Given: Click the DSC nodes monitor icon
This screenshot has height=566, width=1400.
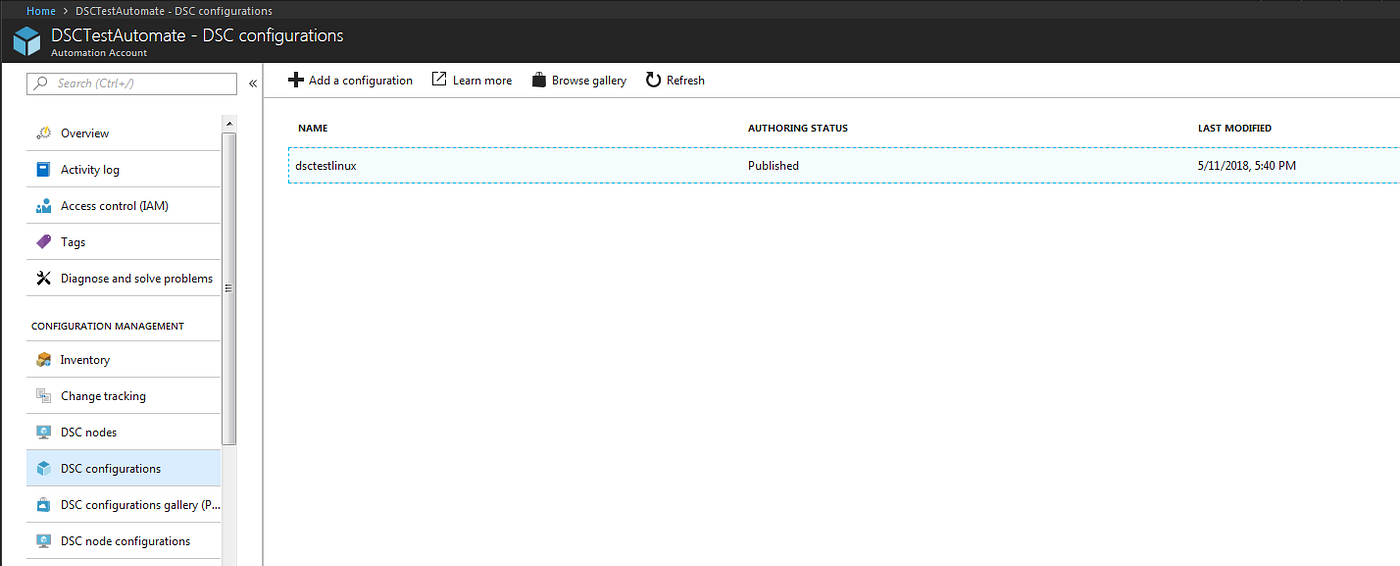Looking at the screenshot, I should point(43,432).
